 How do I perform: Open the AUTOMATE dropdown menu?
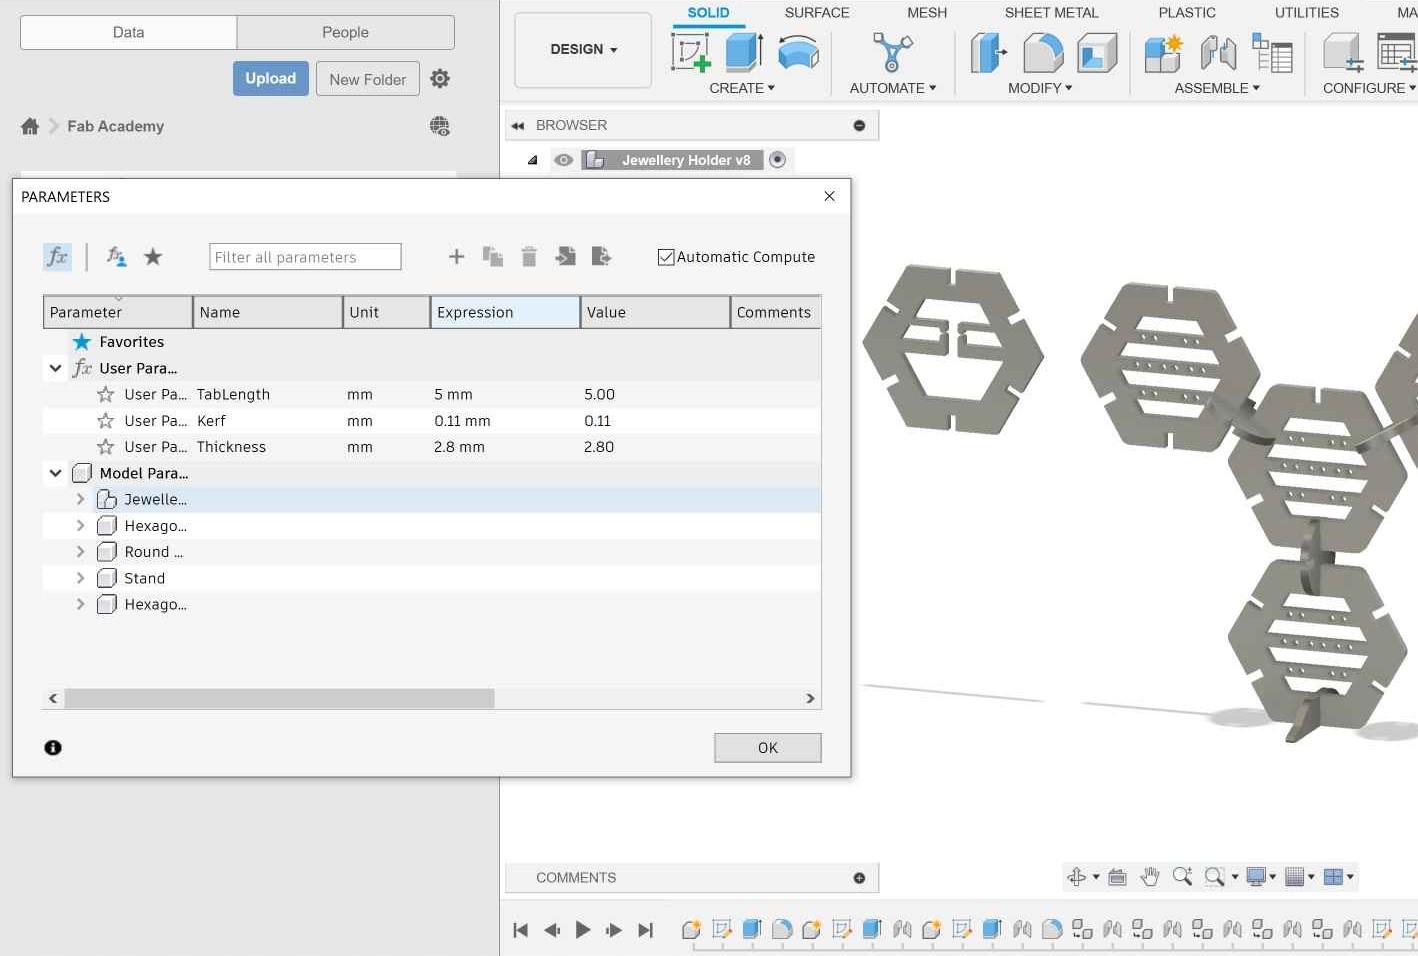(893, 88)
